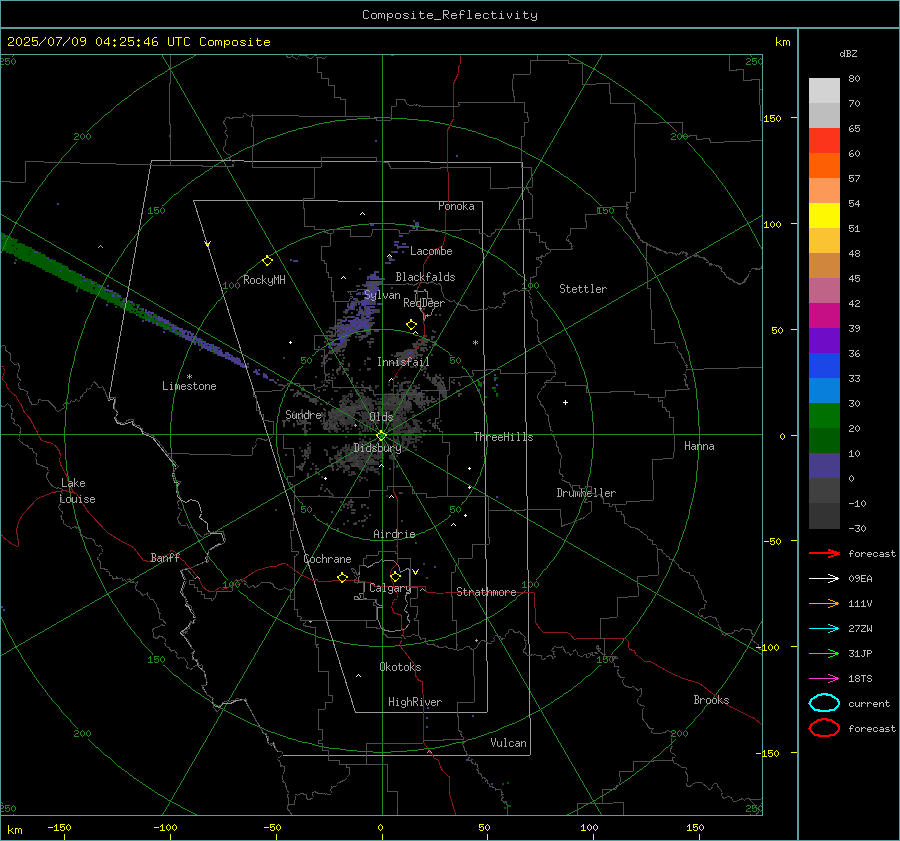The width and height of the screenshot is (900, 841).
Task: Click the red forecast arrow in legend
Action: [824, 553]
